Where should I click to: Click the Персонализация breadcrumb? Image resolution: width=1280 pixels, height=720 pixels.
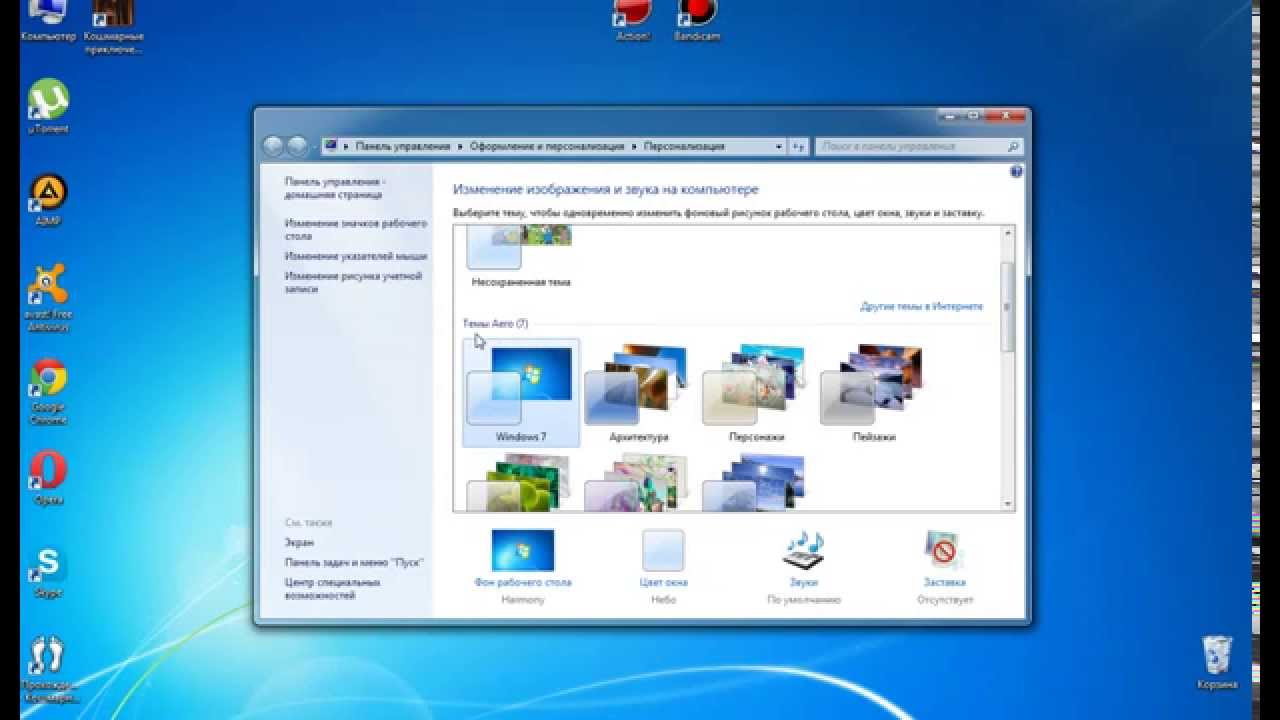click(x=684, y=146)
